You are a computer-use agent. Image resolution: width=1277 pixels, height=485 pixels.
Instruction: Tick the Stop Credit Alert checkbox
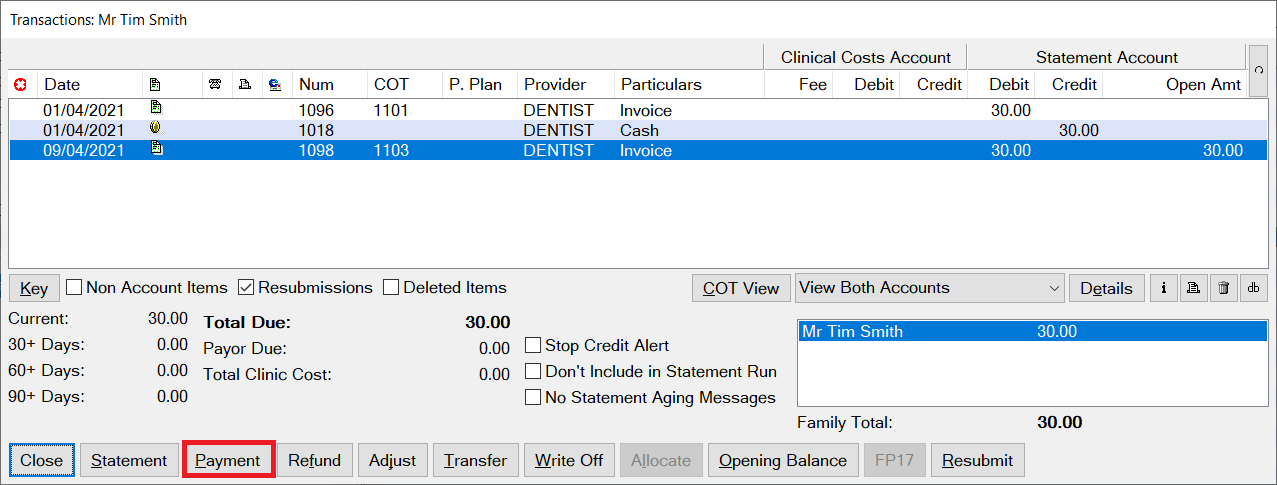click(533, 345)
